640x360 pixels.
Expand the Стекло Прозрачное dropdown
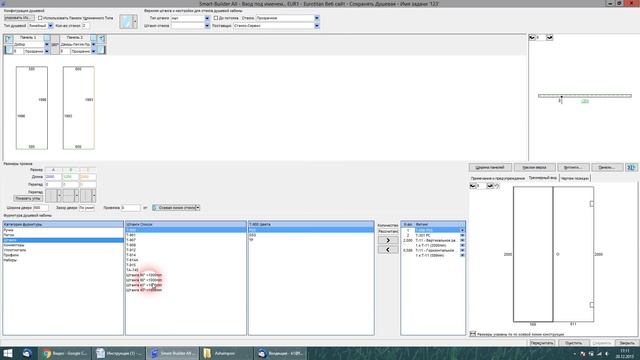(x=317, y=18)
